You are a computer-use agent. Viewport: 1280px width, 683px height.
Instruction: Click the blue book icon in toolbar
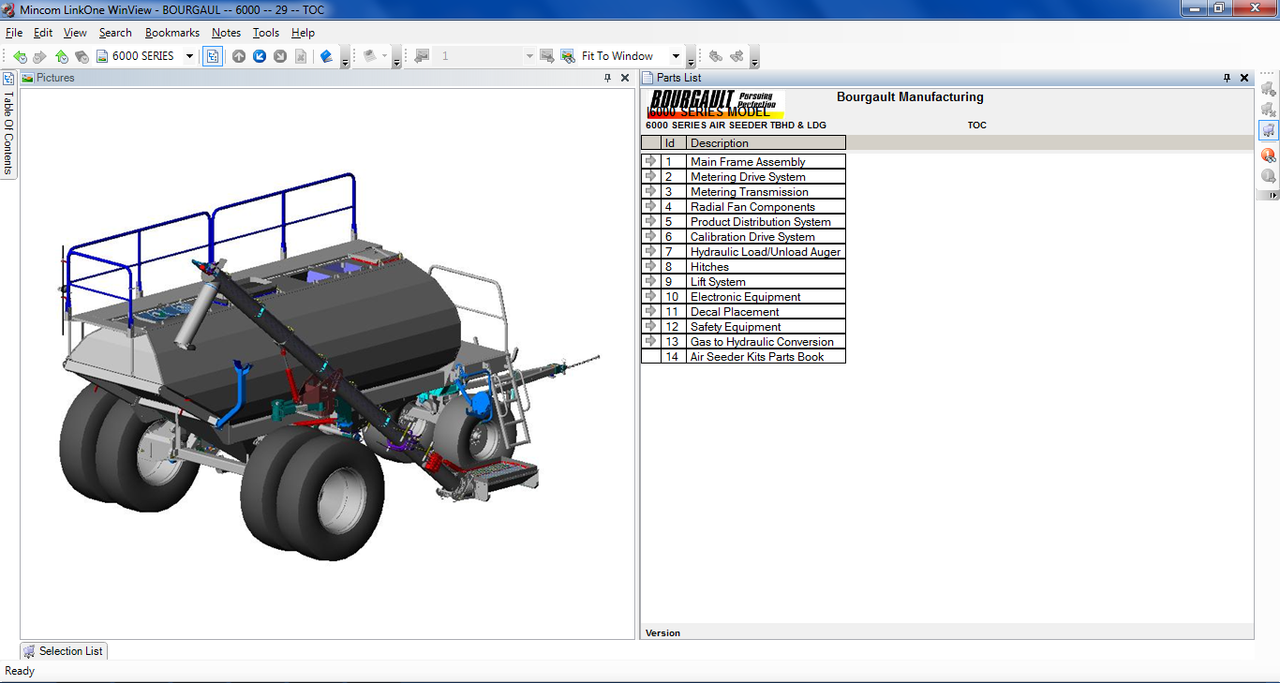click(326, 56)
